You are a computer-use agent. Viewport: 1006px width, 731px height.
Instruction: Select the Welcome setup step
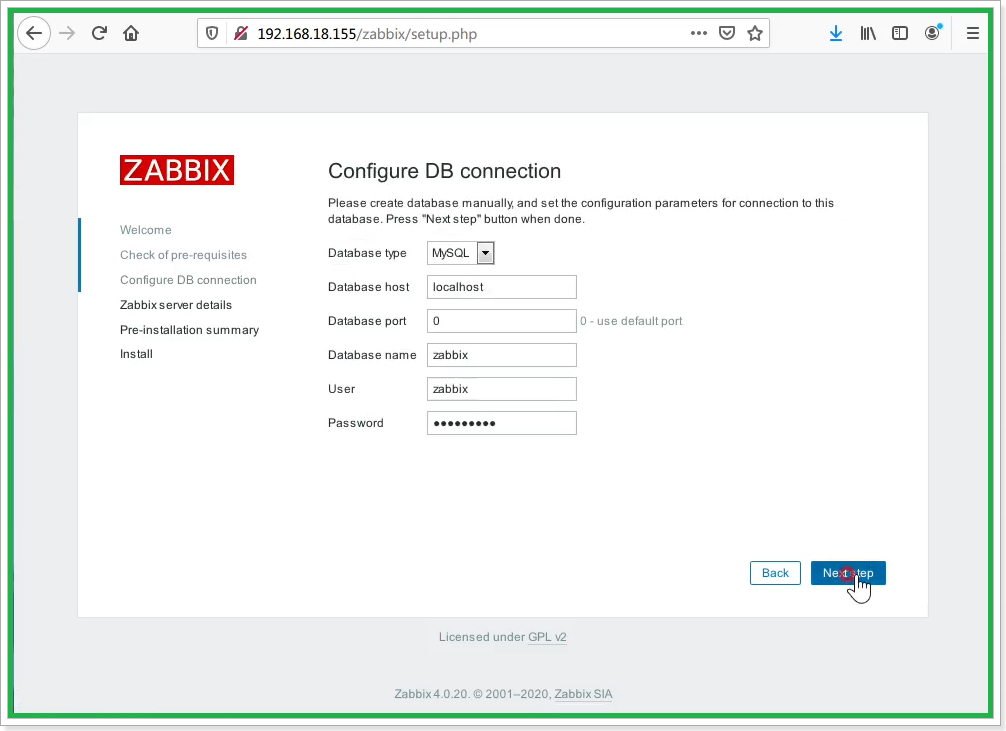click(x=146, y=230)
